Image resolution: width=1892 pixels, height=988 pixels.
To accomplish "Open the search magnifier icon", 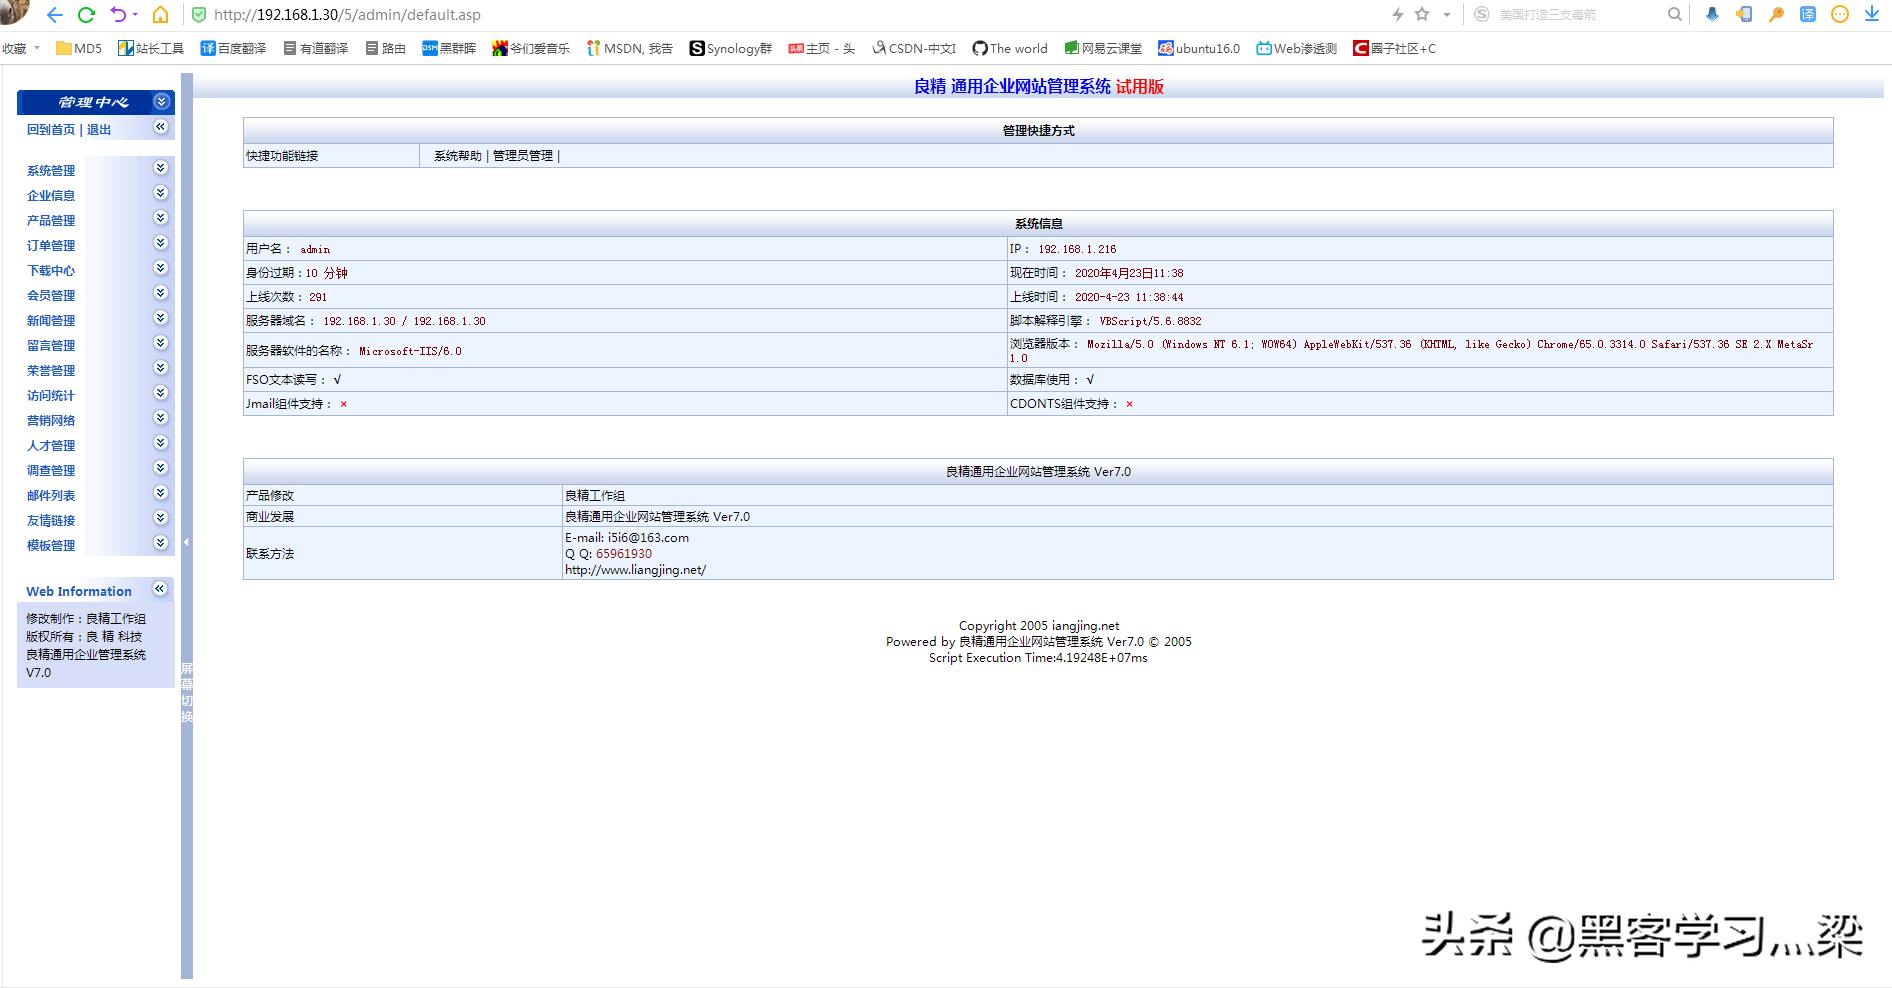I will tap(1673, 15).
